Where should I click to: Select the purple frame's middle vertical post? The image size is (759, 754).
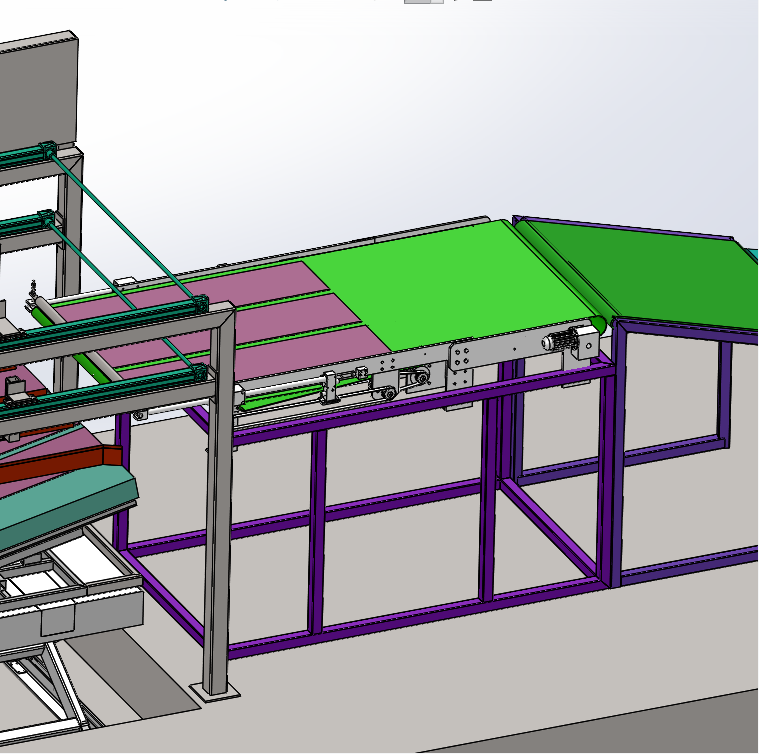tap(316, 530)
